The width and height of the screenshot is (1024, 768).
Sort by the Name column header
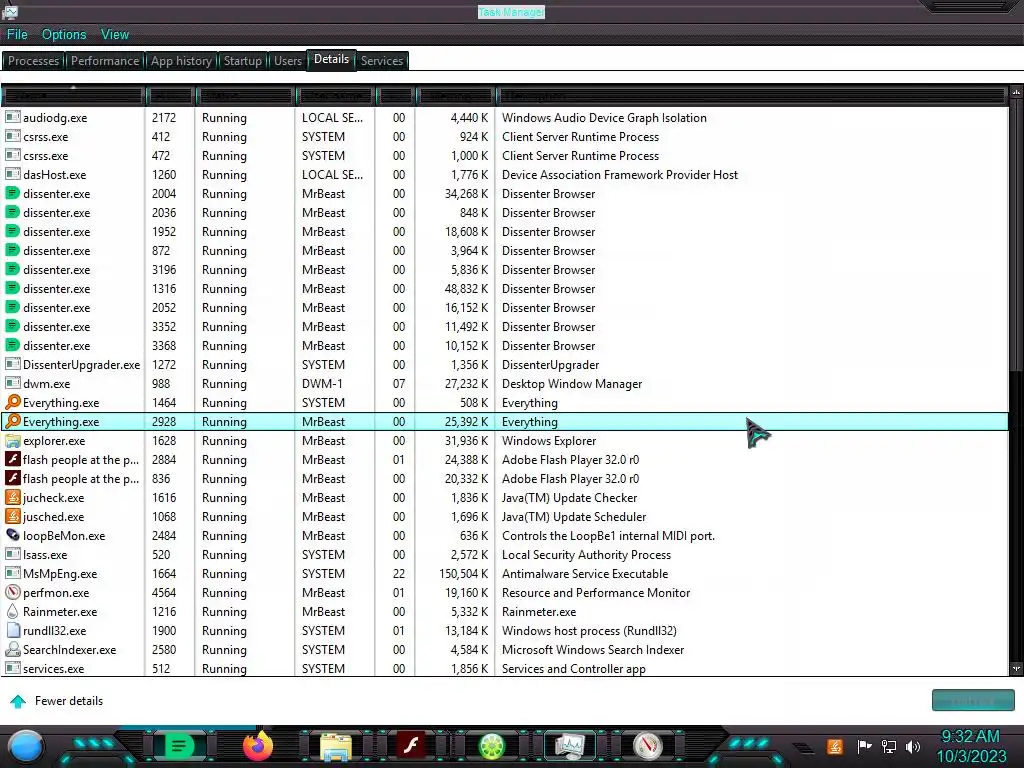(x=72, y=96)
